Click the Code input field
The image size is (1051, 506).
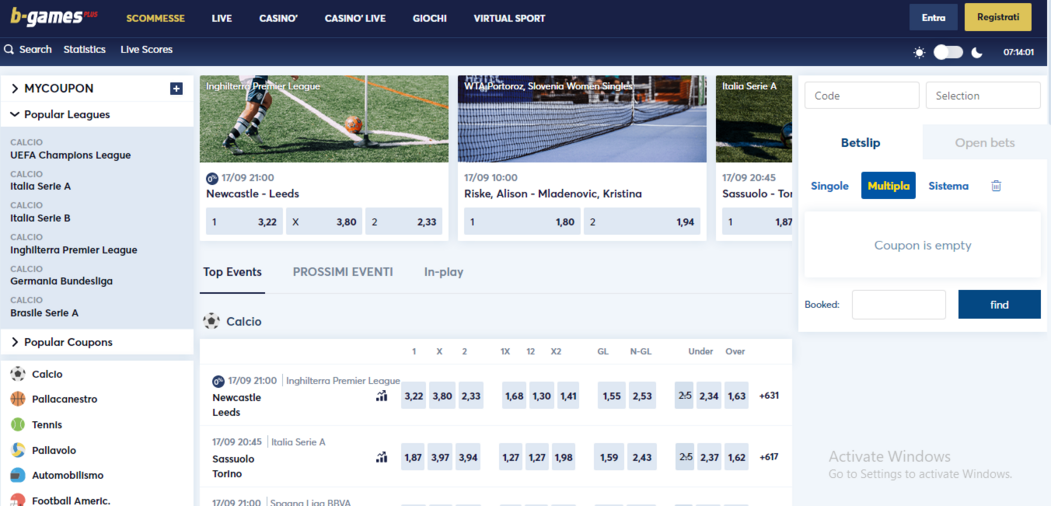(x=861, y=96)
